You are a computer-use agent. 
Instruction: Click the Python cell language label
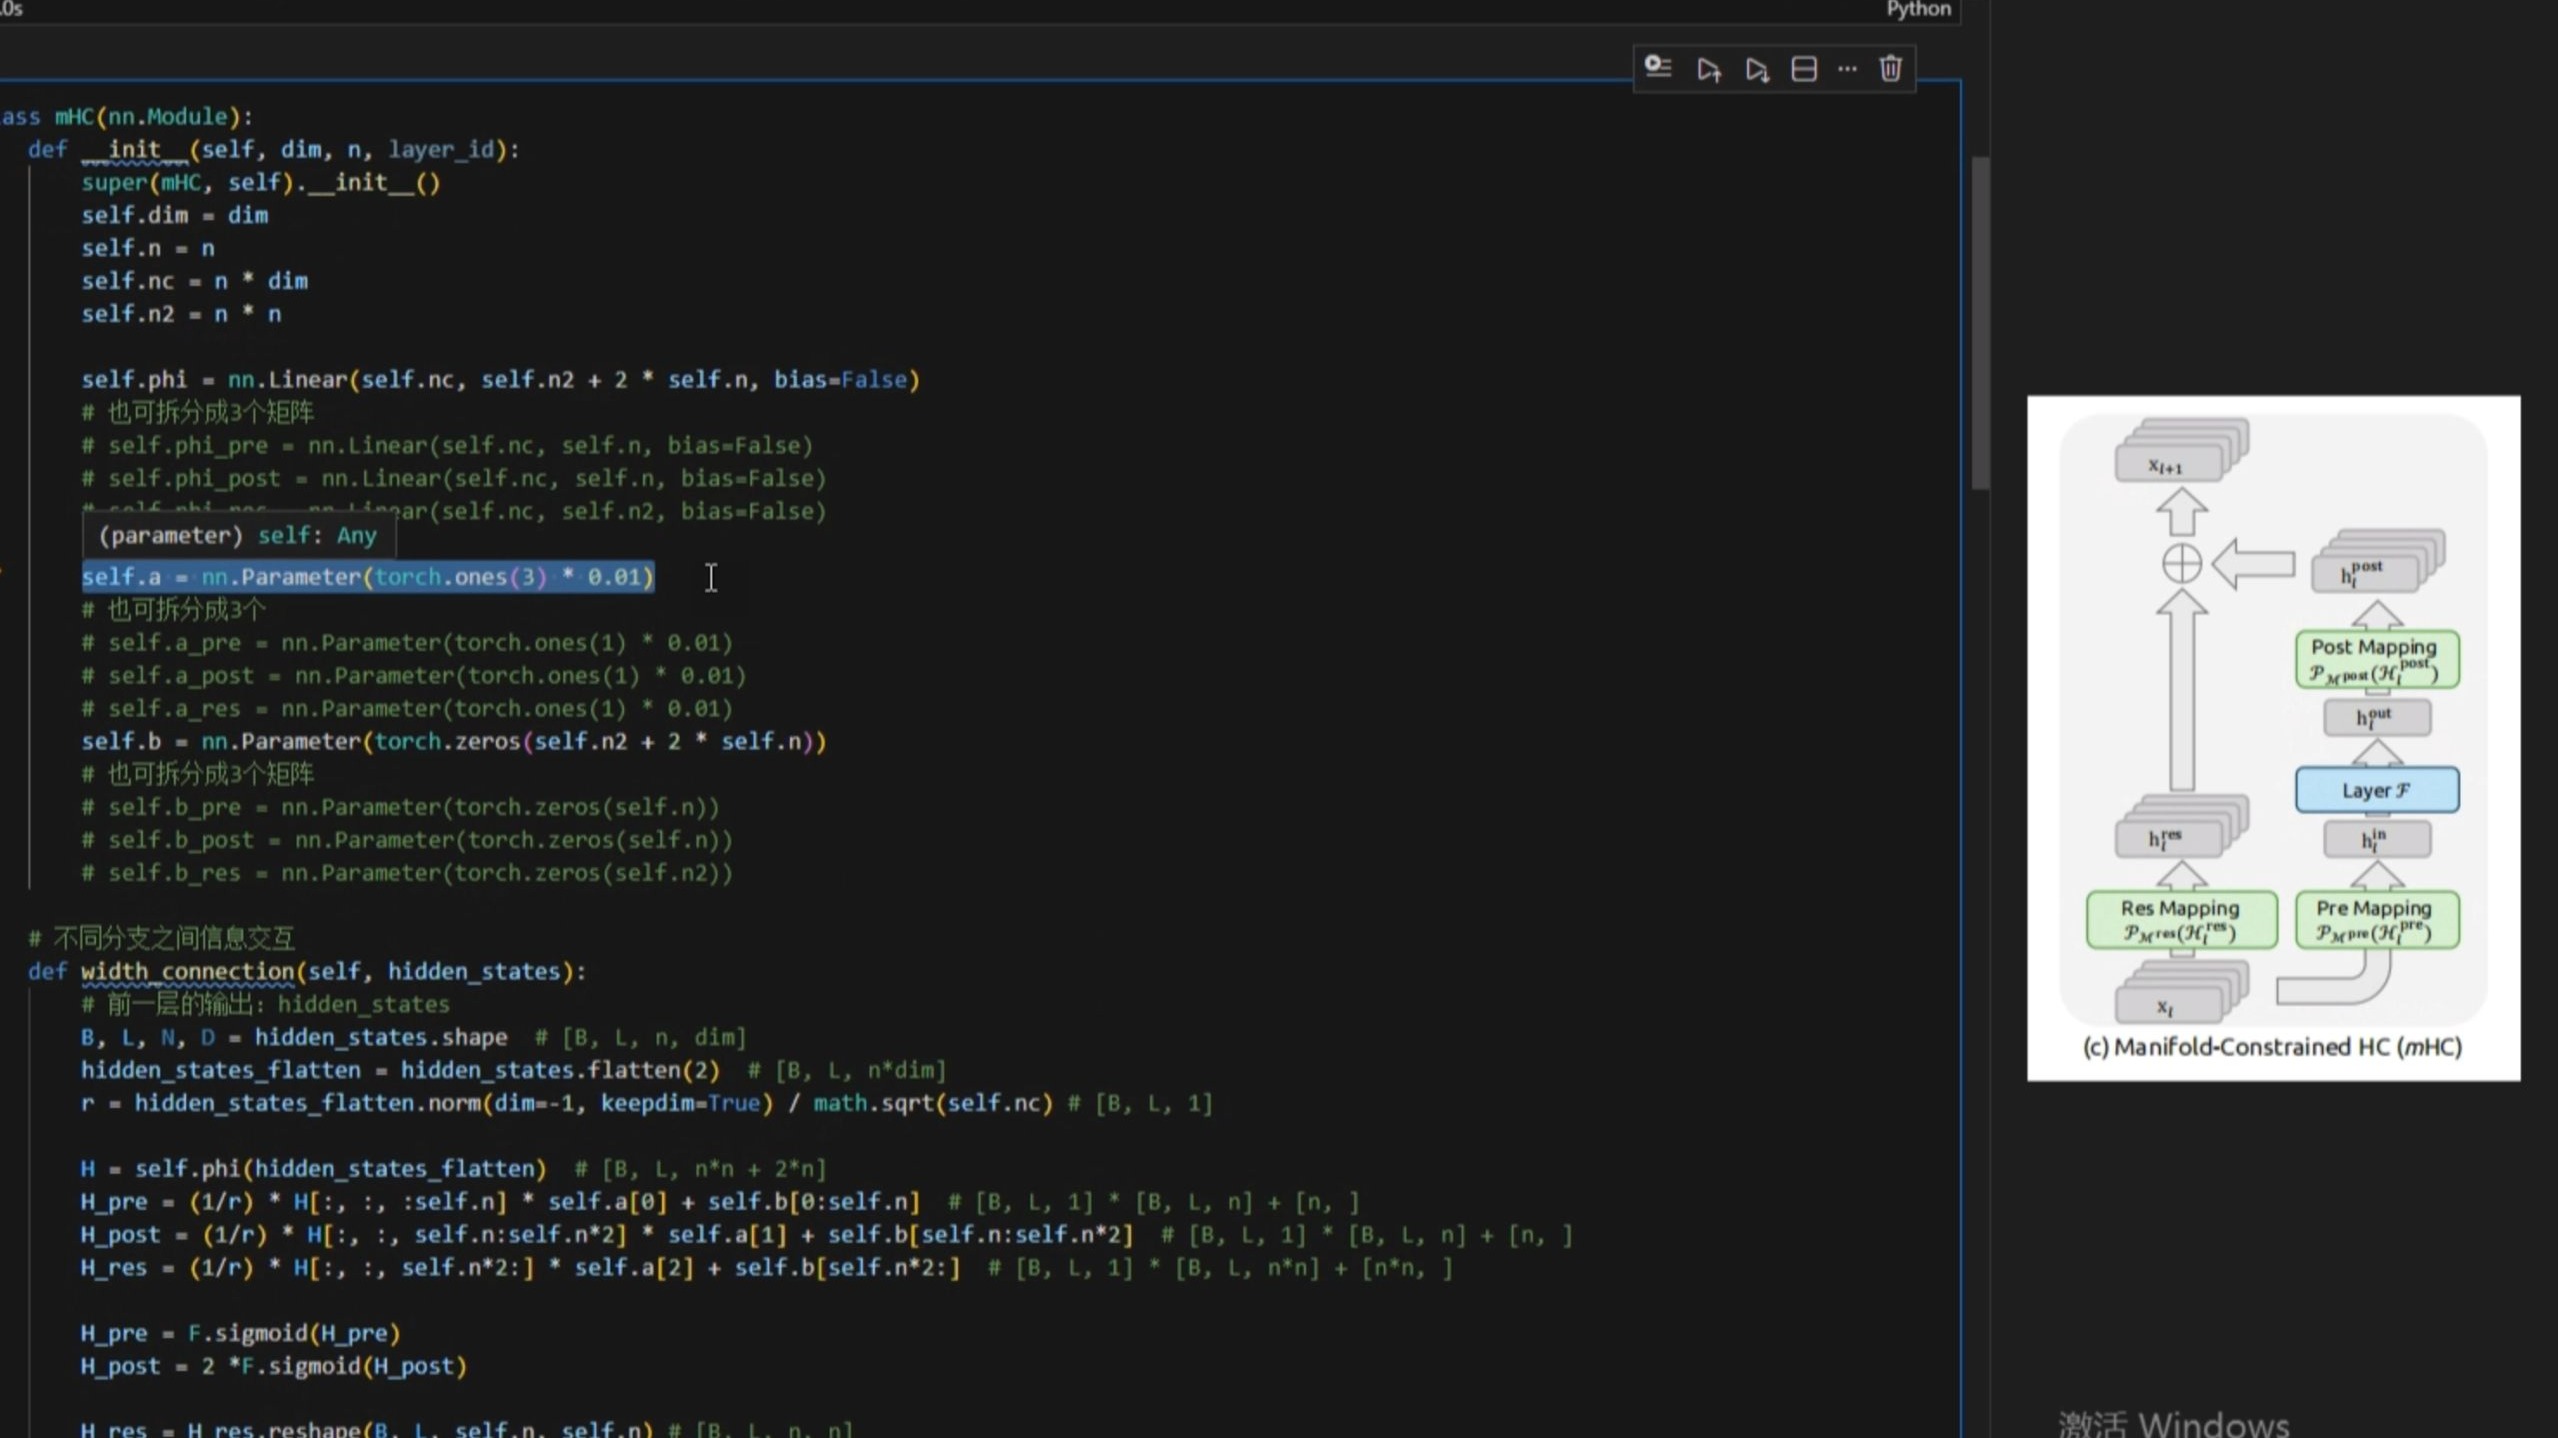pos(1917,9)
